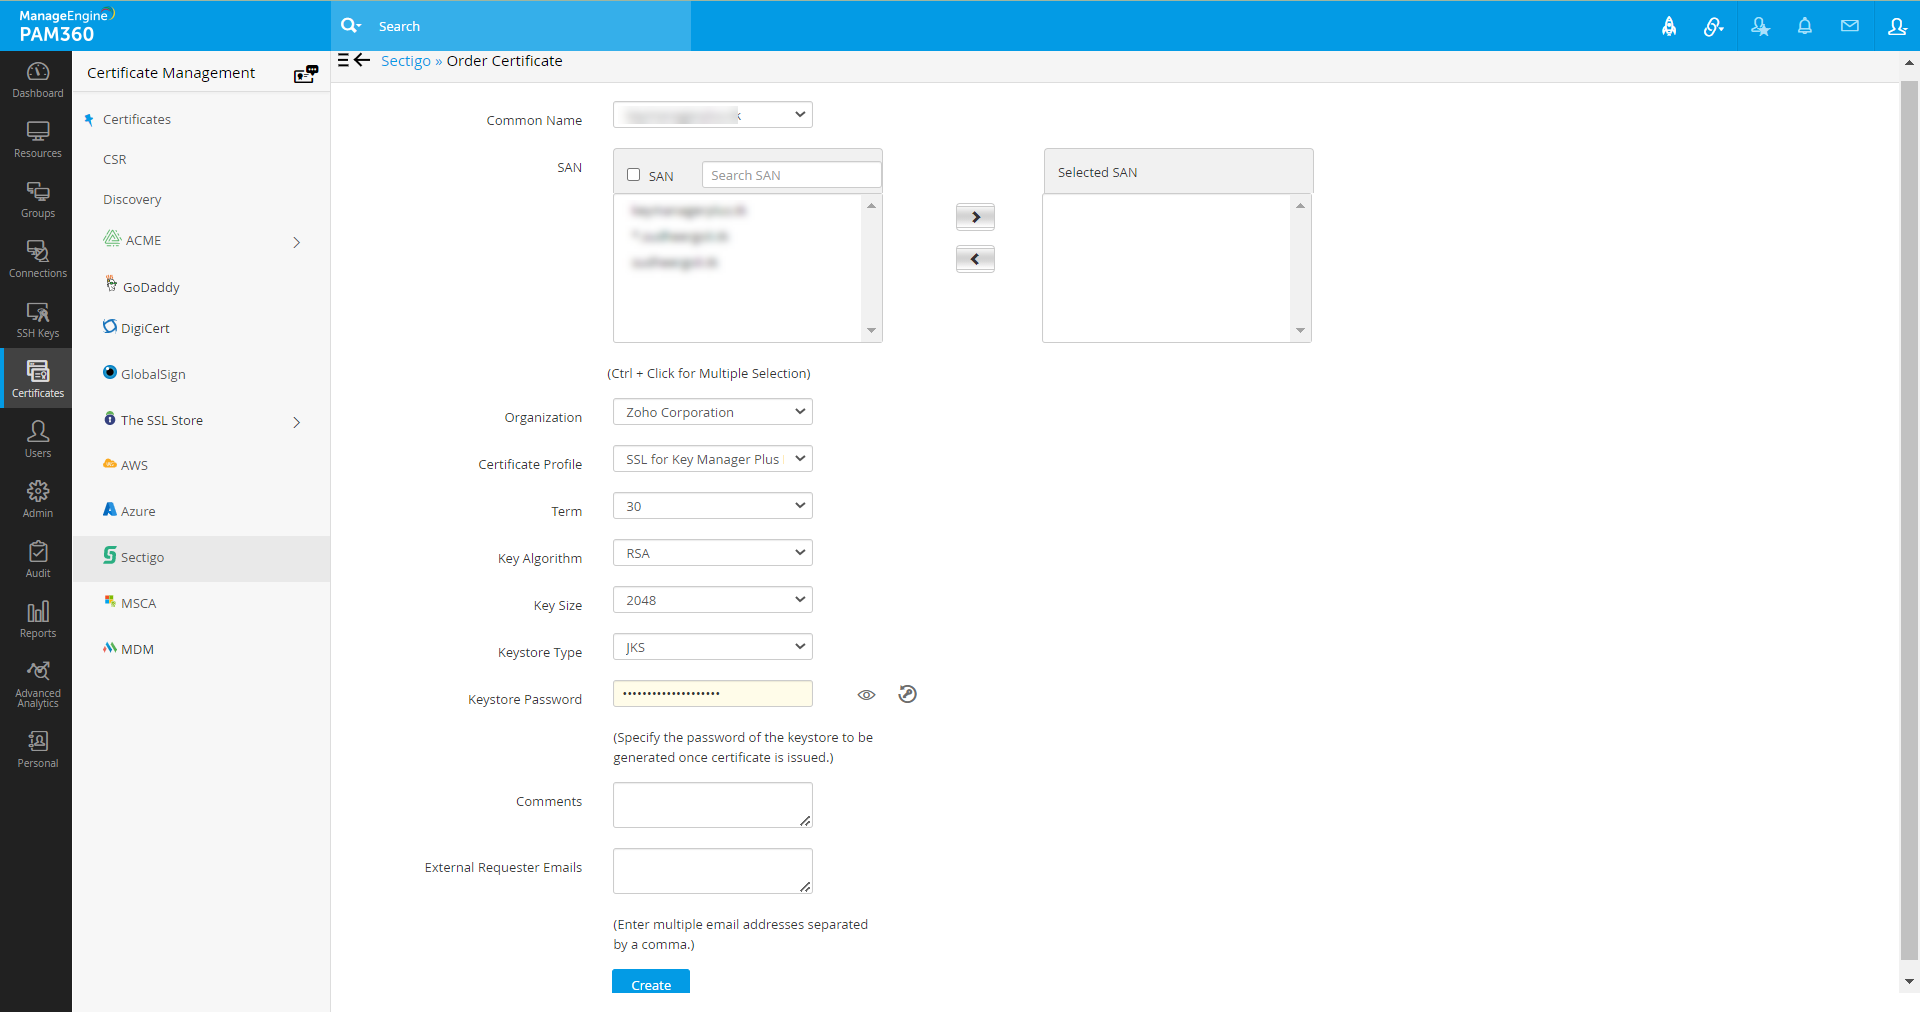Show keystore password with eye icon

(x=866, y=695)
